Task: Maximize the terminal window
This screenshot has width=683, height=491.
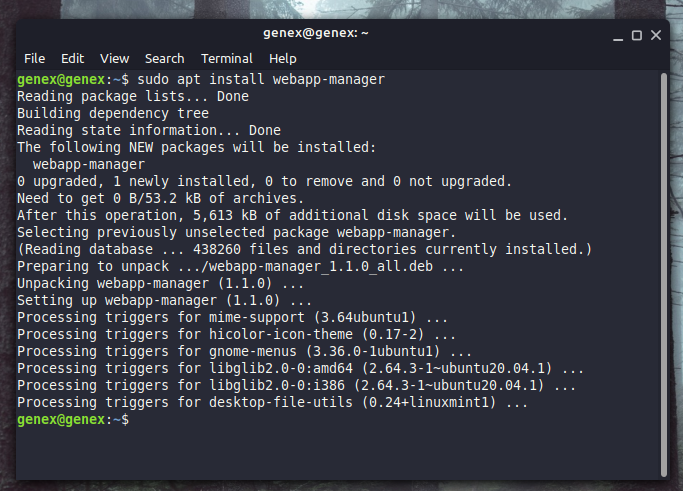Action: tap(637, 35)
